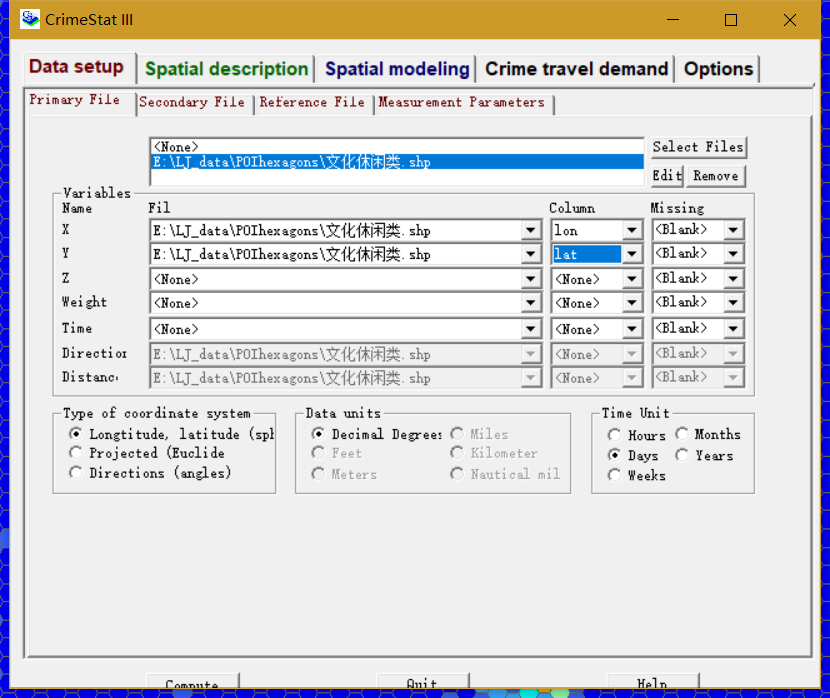Open the Weight column dropdown
This screenshot has height=698, width=830.
pyautogui.click(x=631, y=303)
